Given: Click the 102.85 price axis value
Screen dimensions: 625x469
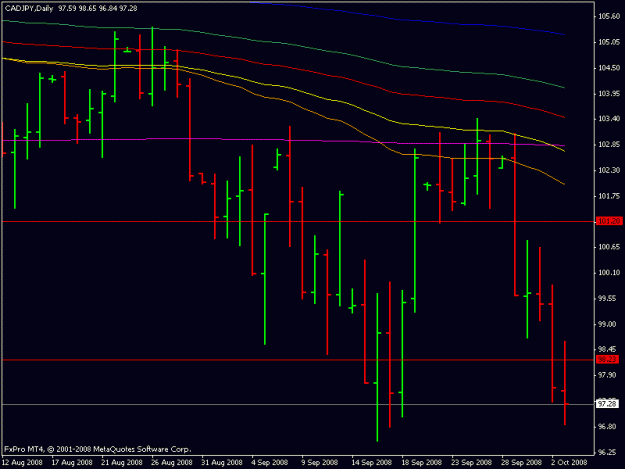Looking at the screenshot, I should [609, 145].
